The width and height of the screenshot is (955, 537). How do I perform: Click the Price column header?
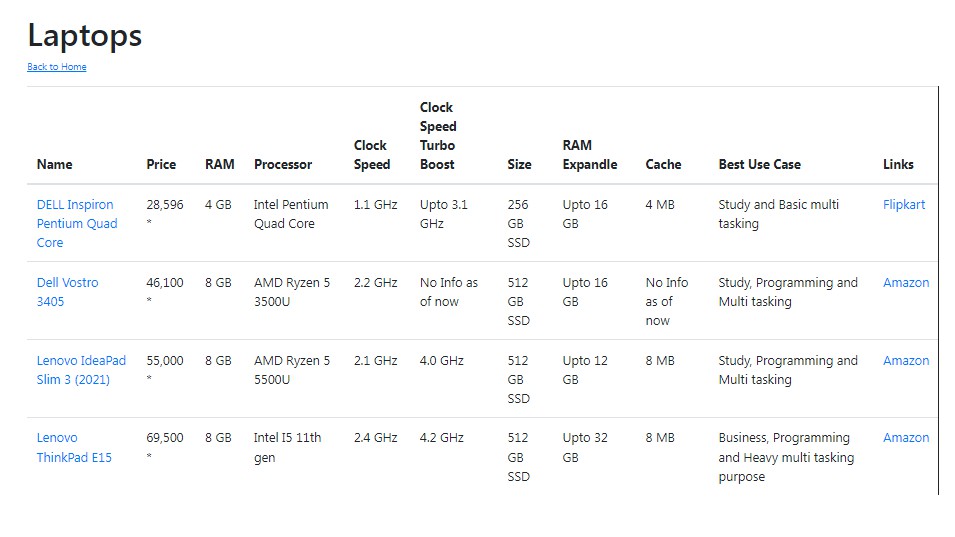point(161,164)
